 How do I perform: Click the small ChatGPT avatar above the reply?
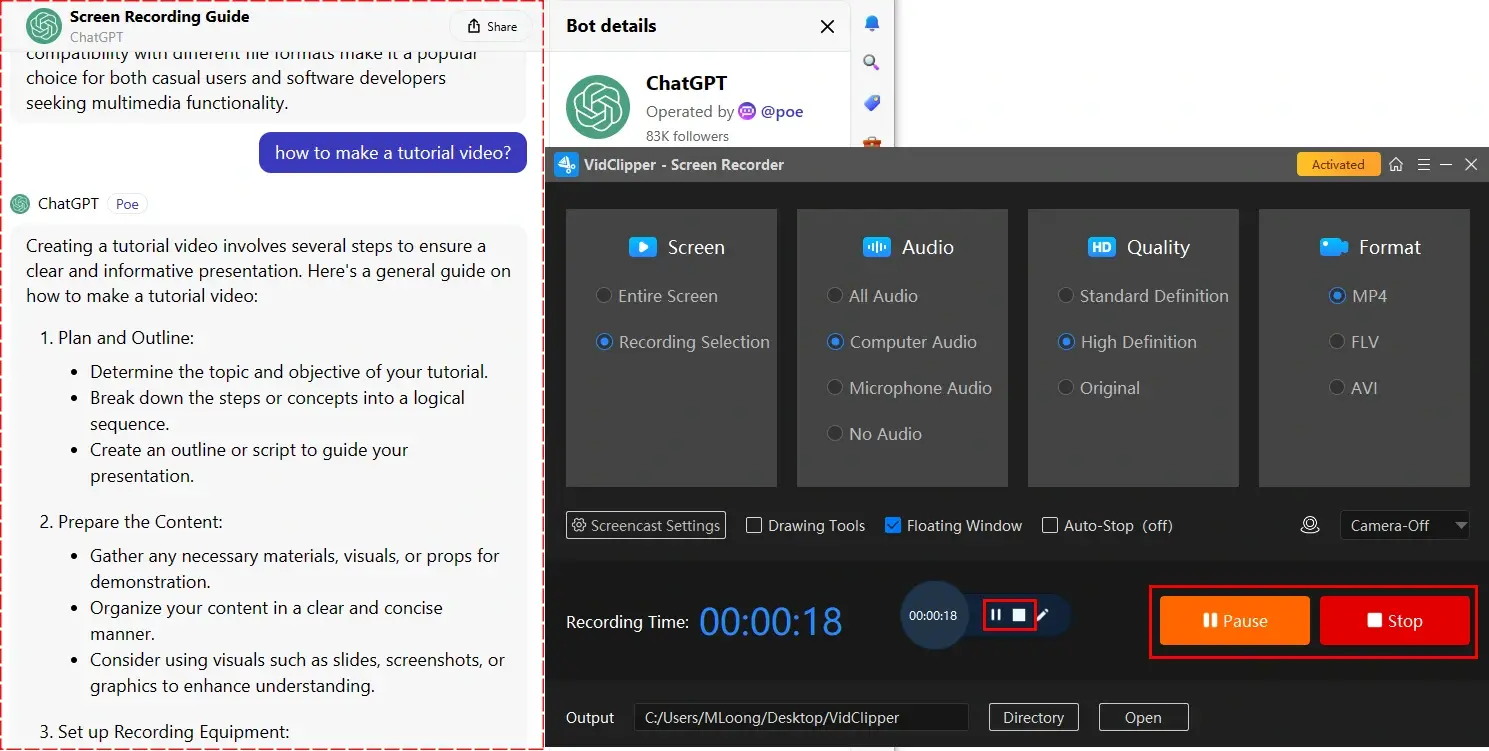click(x=20, y=204)
